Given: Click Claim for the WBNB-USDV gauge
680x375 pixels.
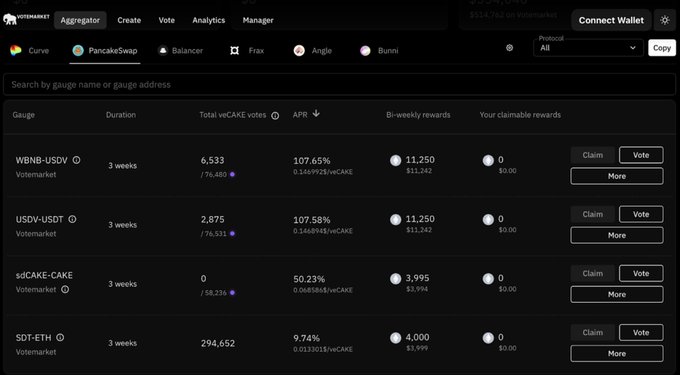Looking at the screenshot, I should pos(593,155).
